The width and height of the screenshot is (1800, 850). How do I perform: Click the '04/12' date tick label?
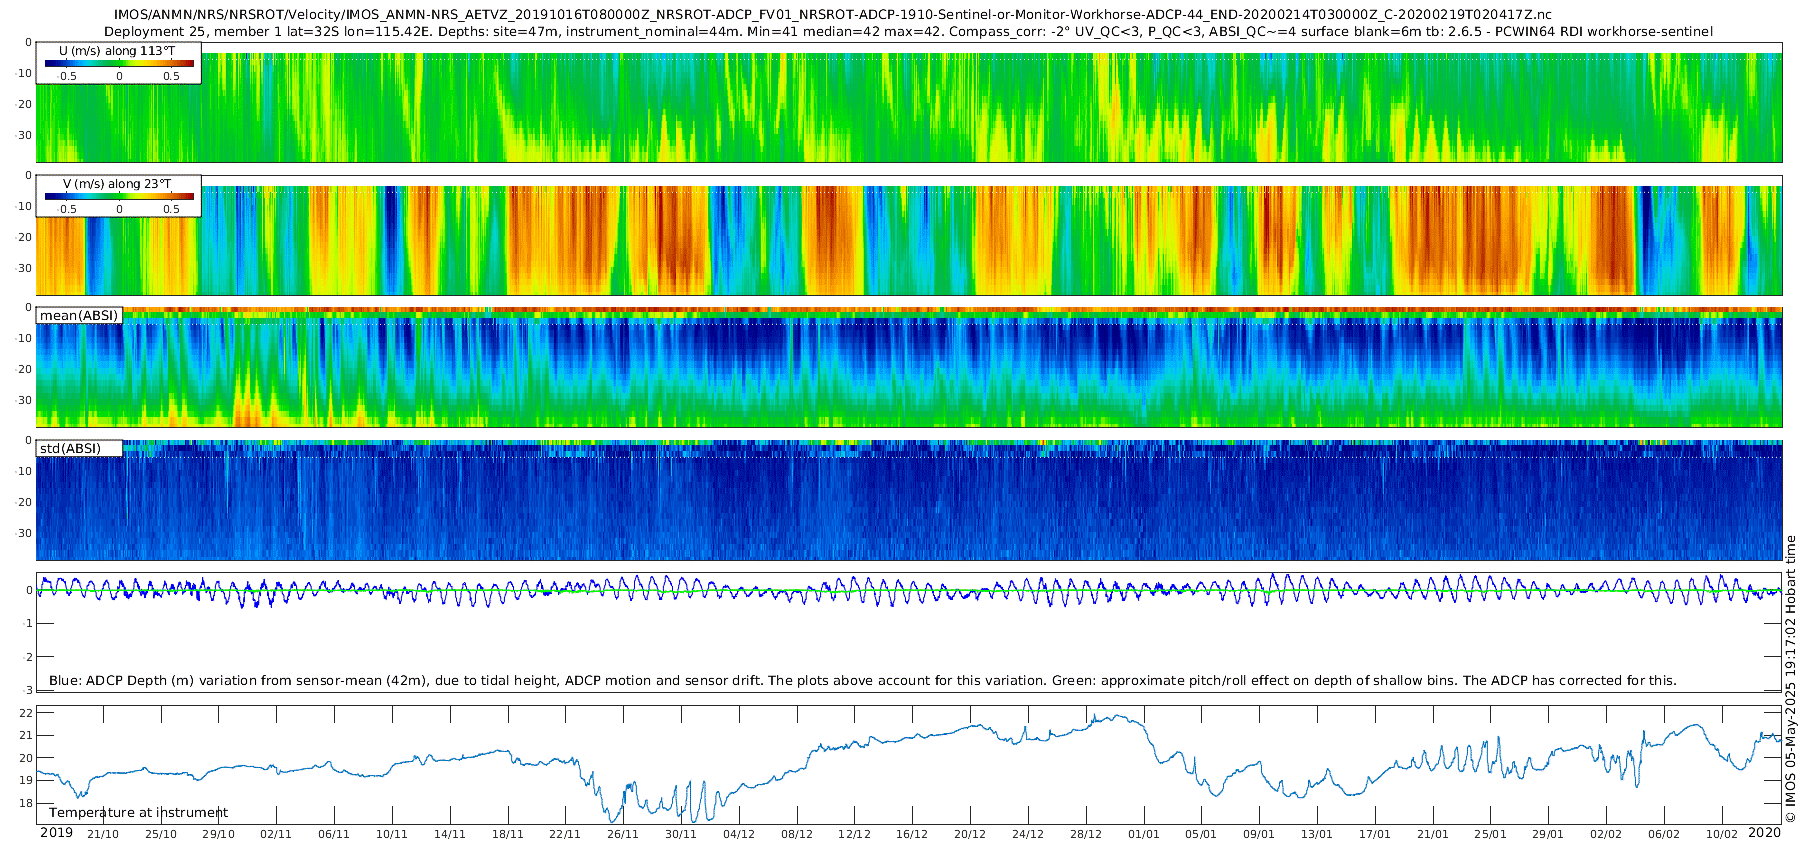tap(739, 835)
